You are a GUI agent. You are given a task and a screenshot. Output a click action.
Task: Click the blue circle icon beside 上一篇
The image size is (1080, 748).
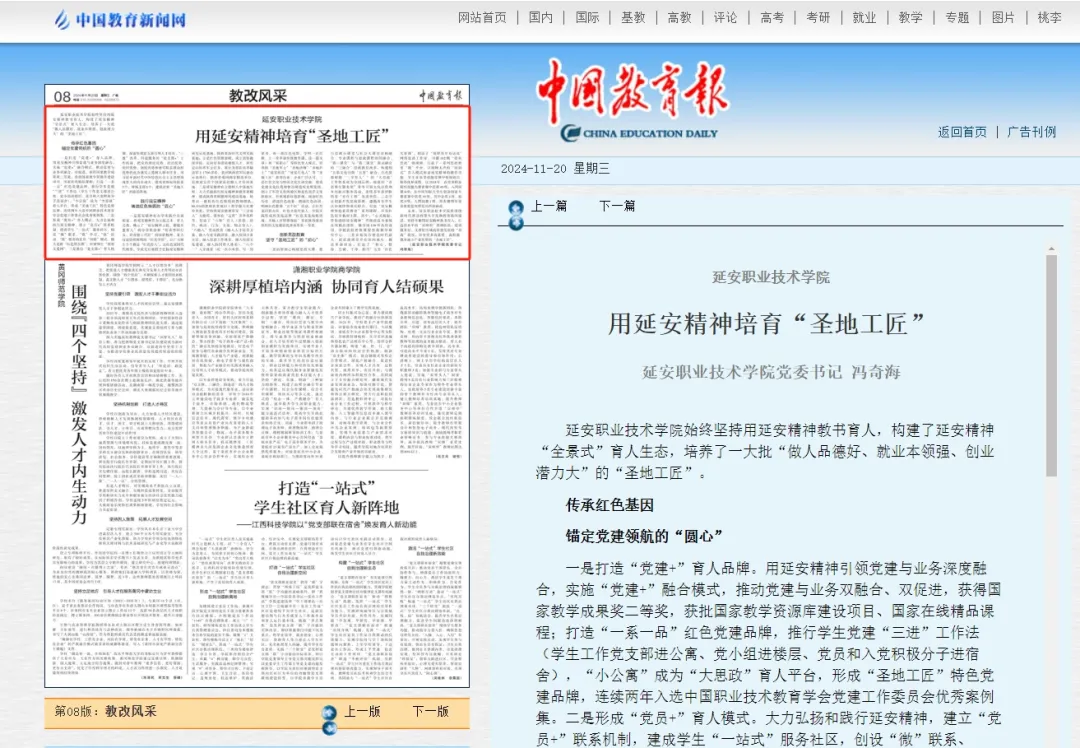pos(515,206)
